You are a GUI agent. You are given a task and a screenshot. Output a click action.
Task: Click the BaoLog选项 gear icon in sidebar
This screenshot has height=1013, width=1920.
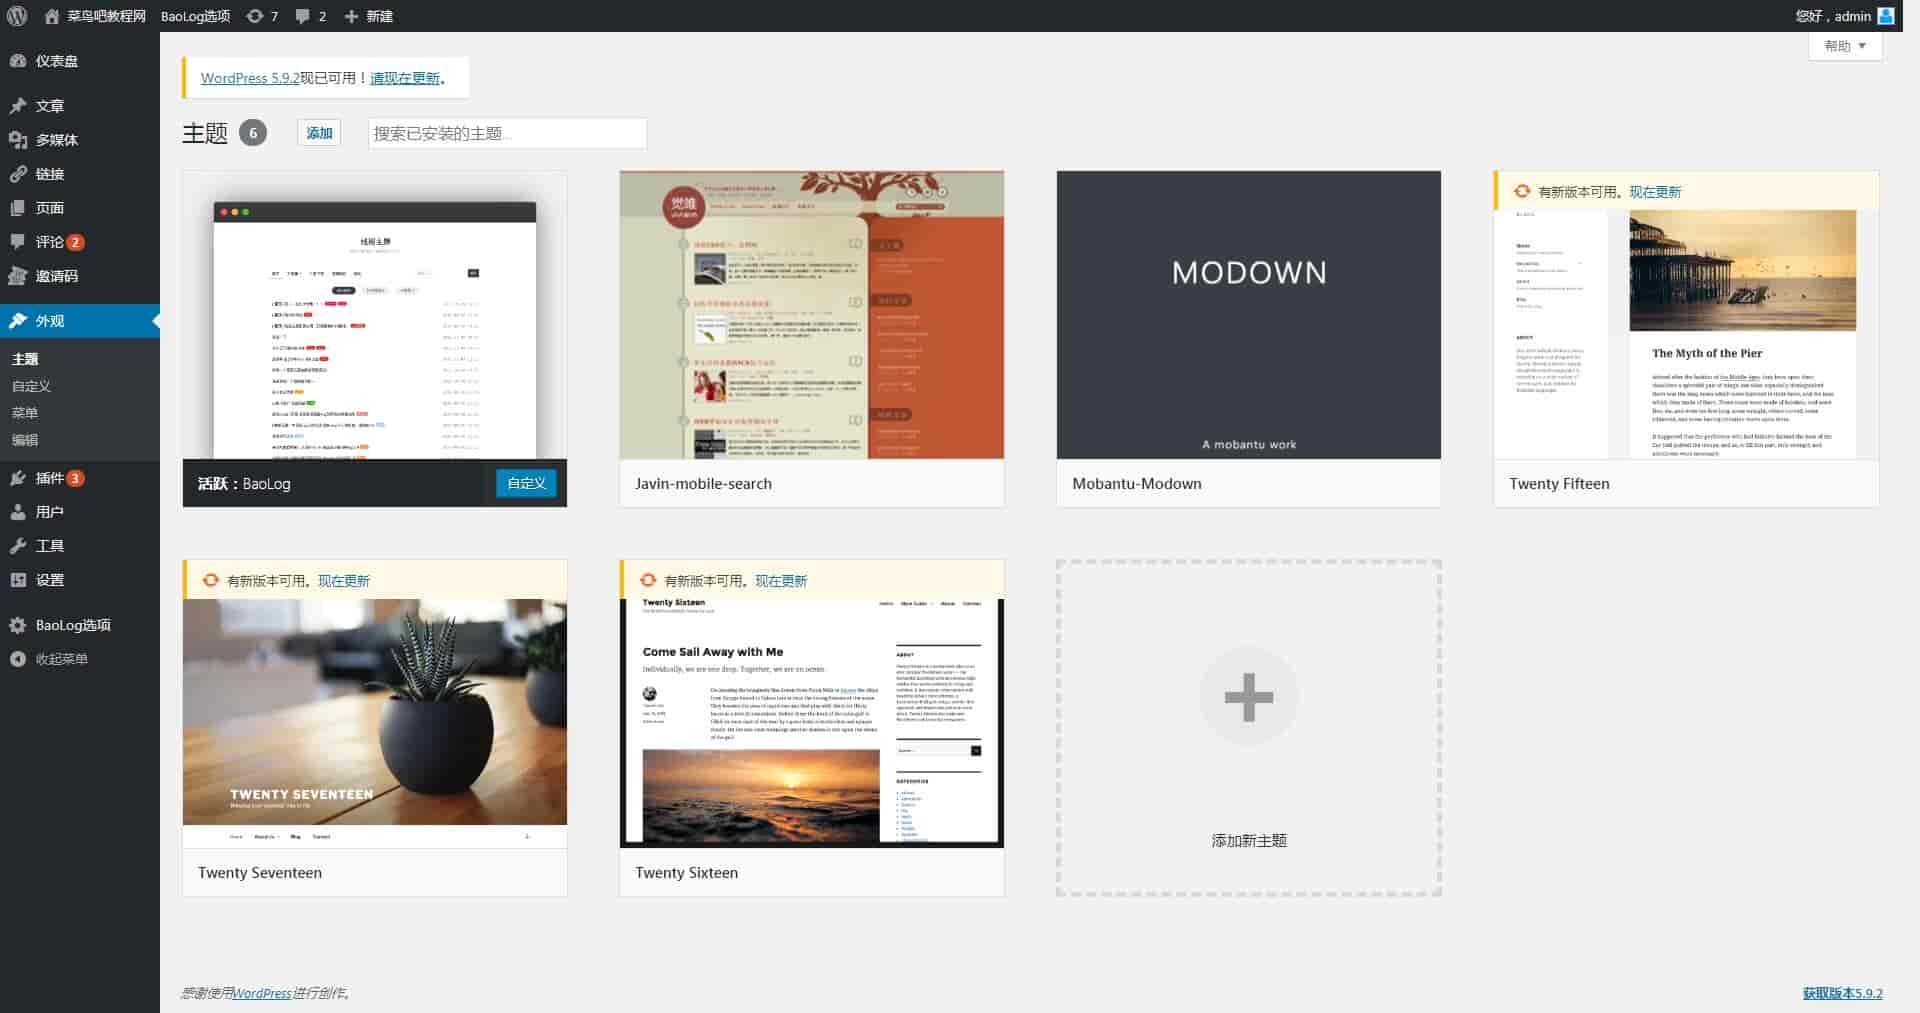[18, 625]
